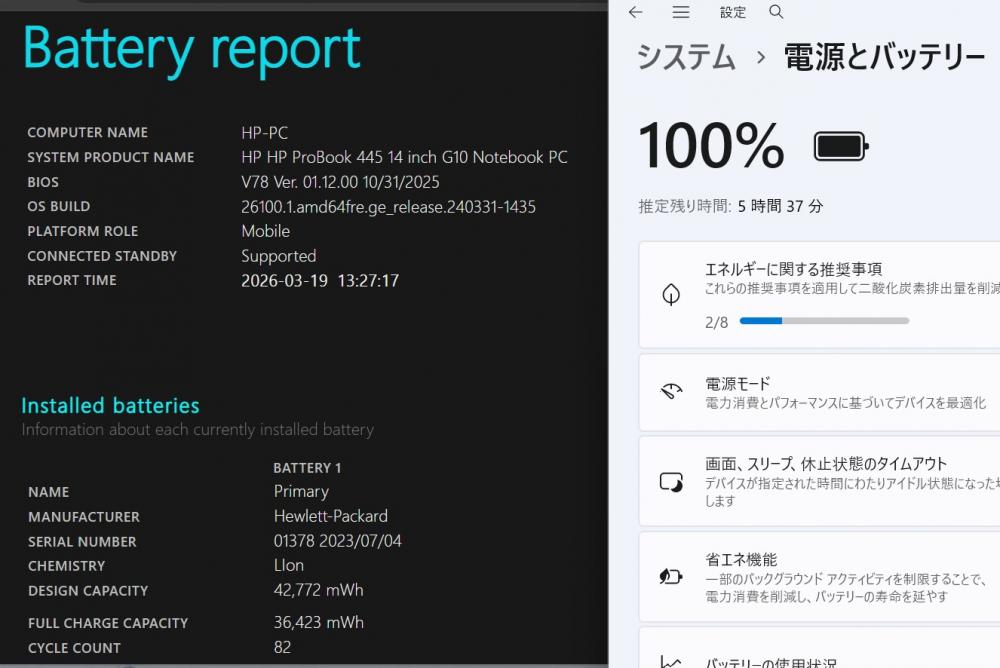Click the Battery report heading
1000x668 pixels.
[192, 49]
